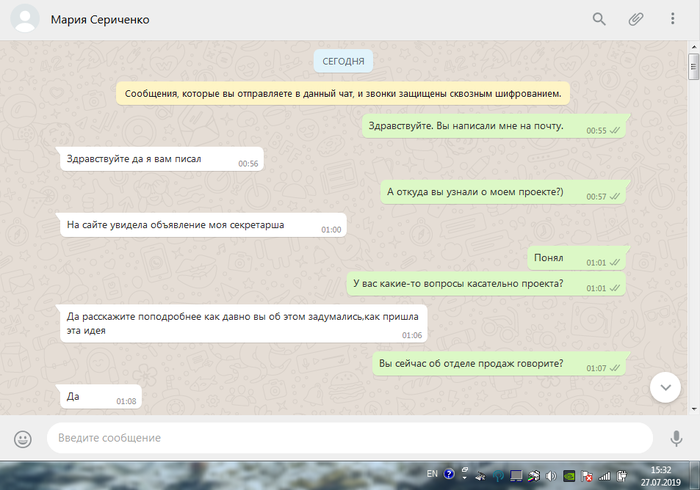Click the contact avatar of Мария Сериченко
The width and height of the screenshot is (700, 490).
click(x=23, y=19)
